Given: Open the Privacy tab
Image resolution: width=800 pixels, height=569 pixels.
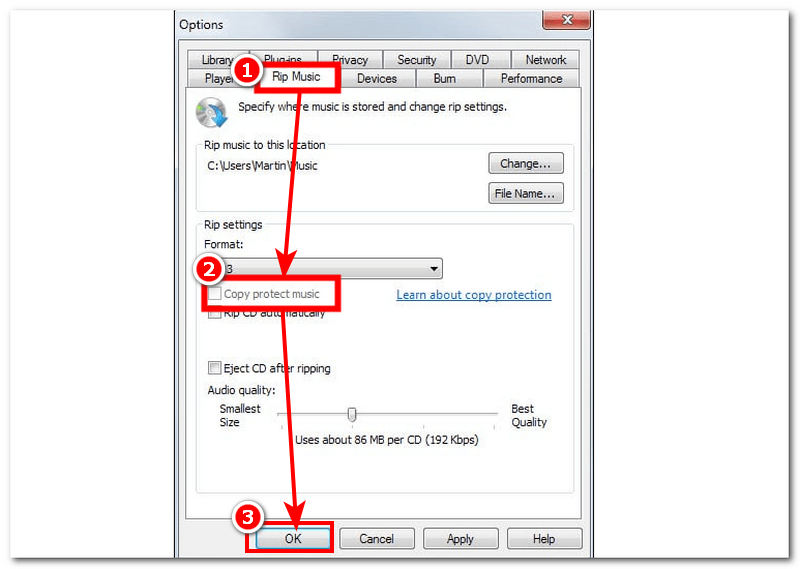Looking at the screenshot, I should (350, 60).
